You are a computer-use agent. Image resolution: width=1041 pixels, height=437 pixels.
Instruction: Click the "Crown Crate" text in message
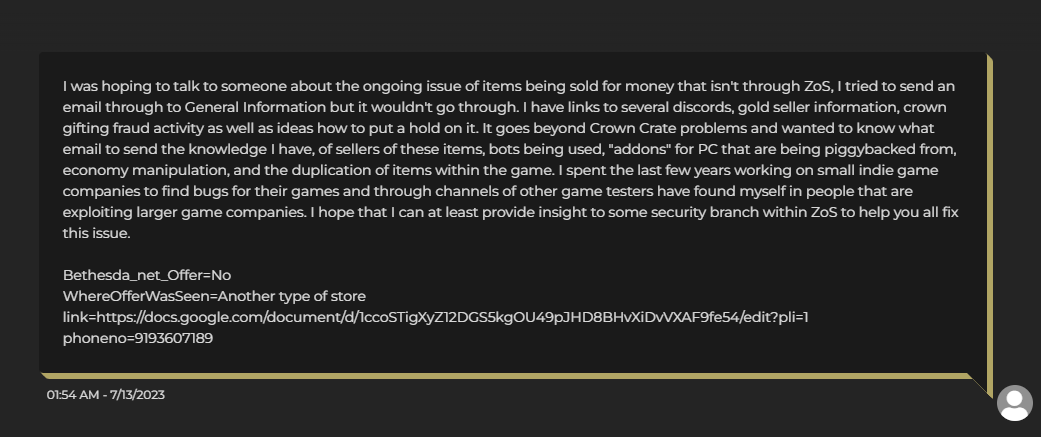point(629,128)
